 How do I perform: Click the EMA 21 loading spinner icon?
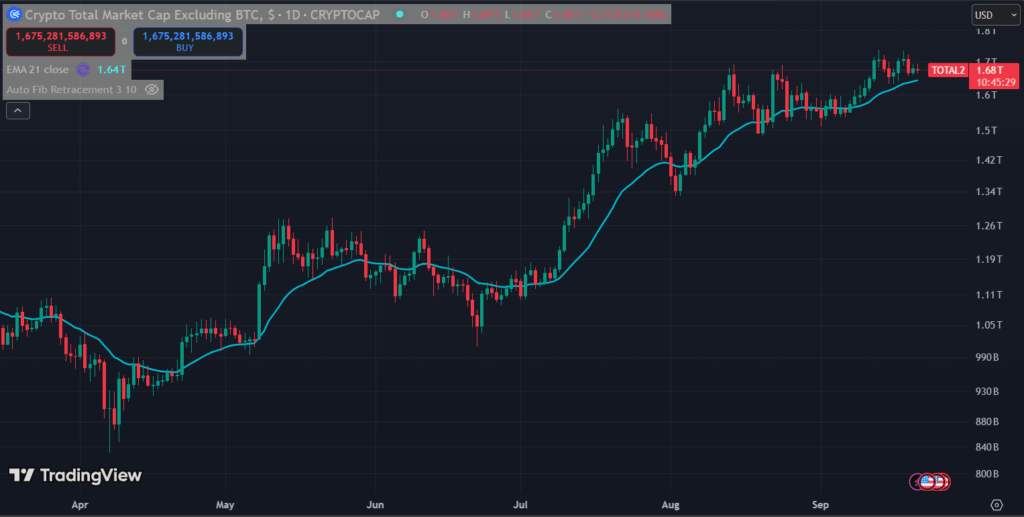tap(83, 70)
